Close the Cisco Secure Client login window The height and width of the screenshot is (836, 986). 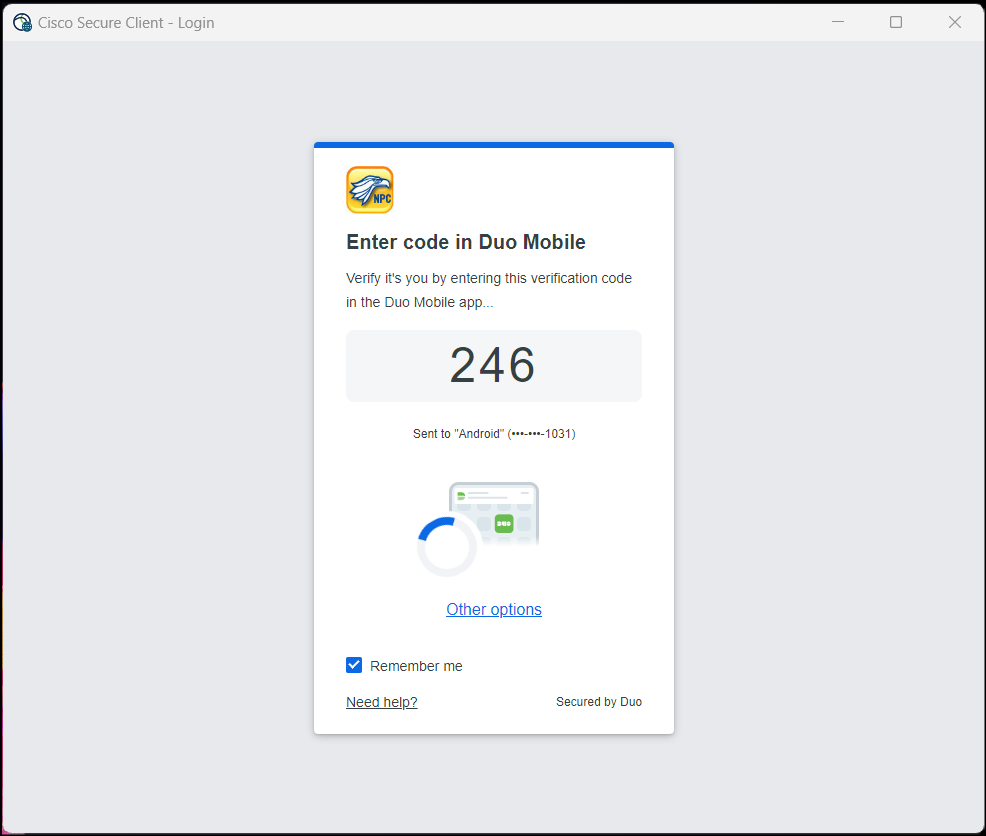click(x=955, y=22)
